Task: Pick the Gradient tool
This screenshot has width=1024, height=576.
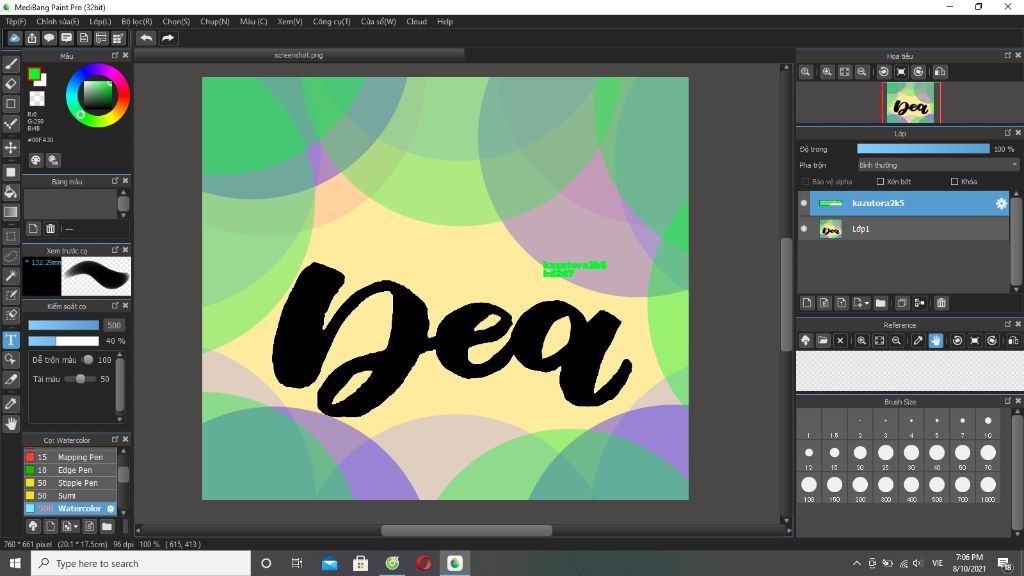Action: pyautogui.click(x=10, y=212)
